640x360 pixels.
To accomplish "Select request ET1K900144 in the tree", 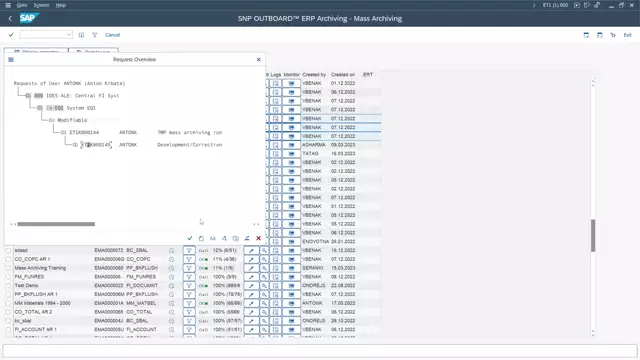I will (84, 133).
